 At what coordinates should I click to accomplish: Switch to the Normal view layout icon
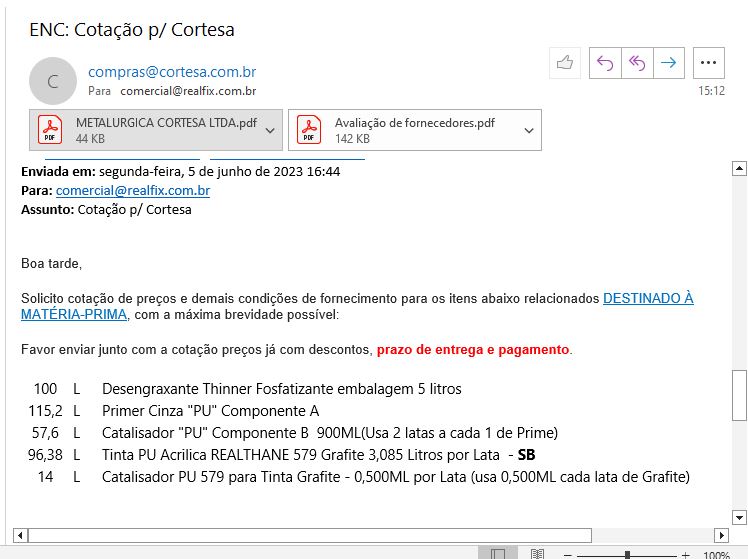tap(498, 554)
